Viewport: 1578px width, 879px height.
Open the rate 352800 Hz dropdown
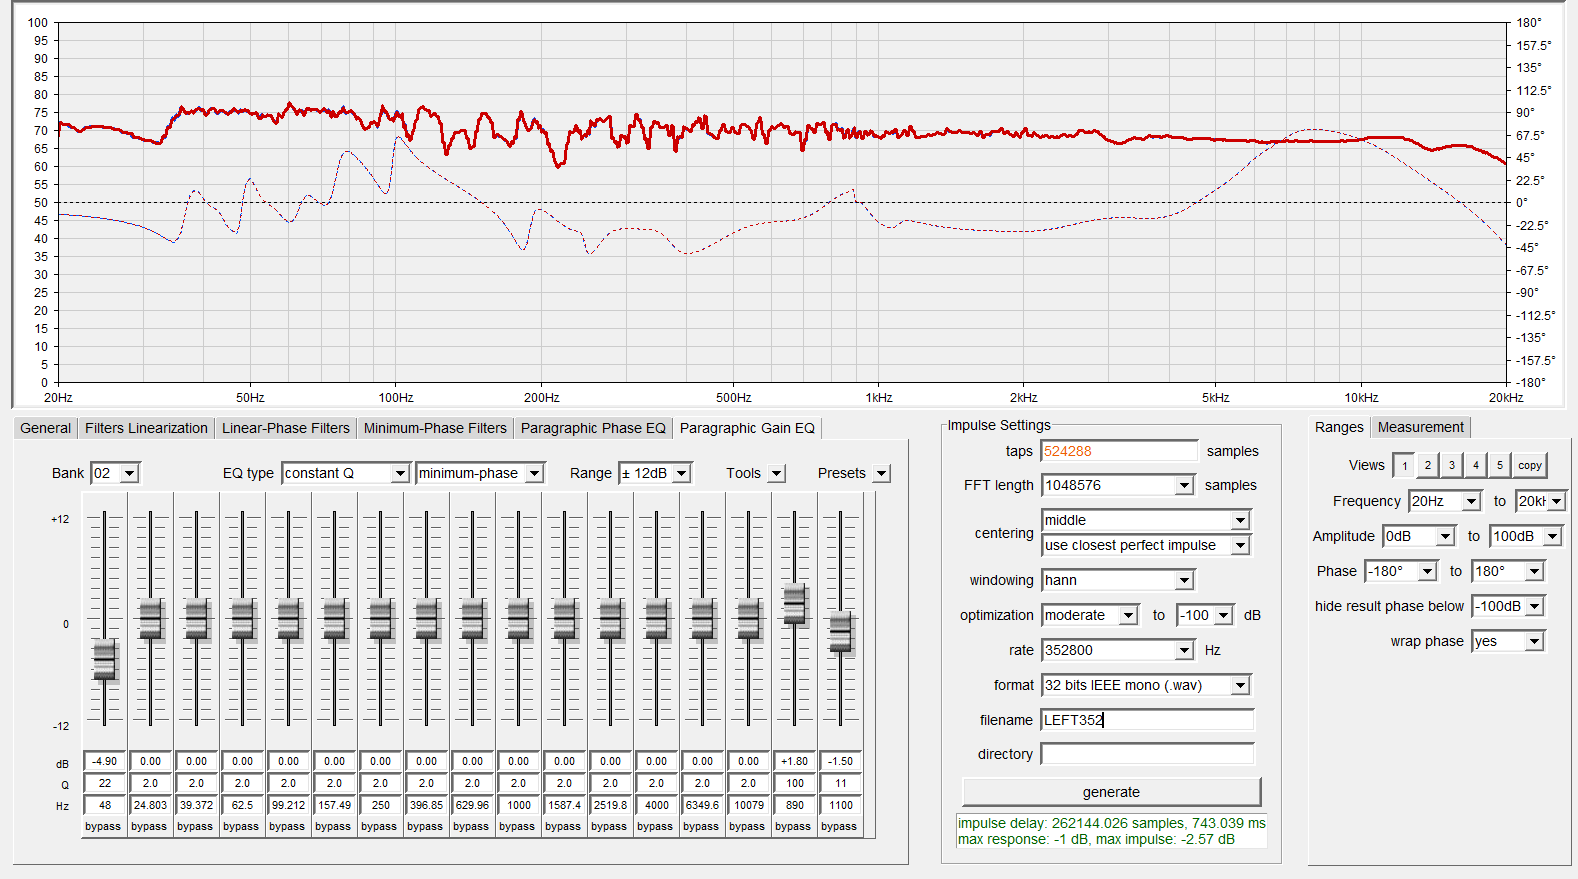click(x=1184, y=650)
